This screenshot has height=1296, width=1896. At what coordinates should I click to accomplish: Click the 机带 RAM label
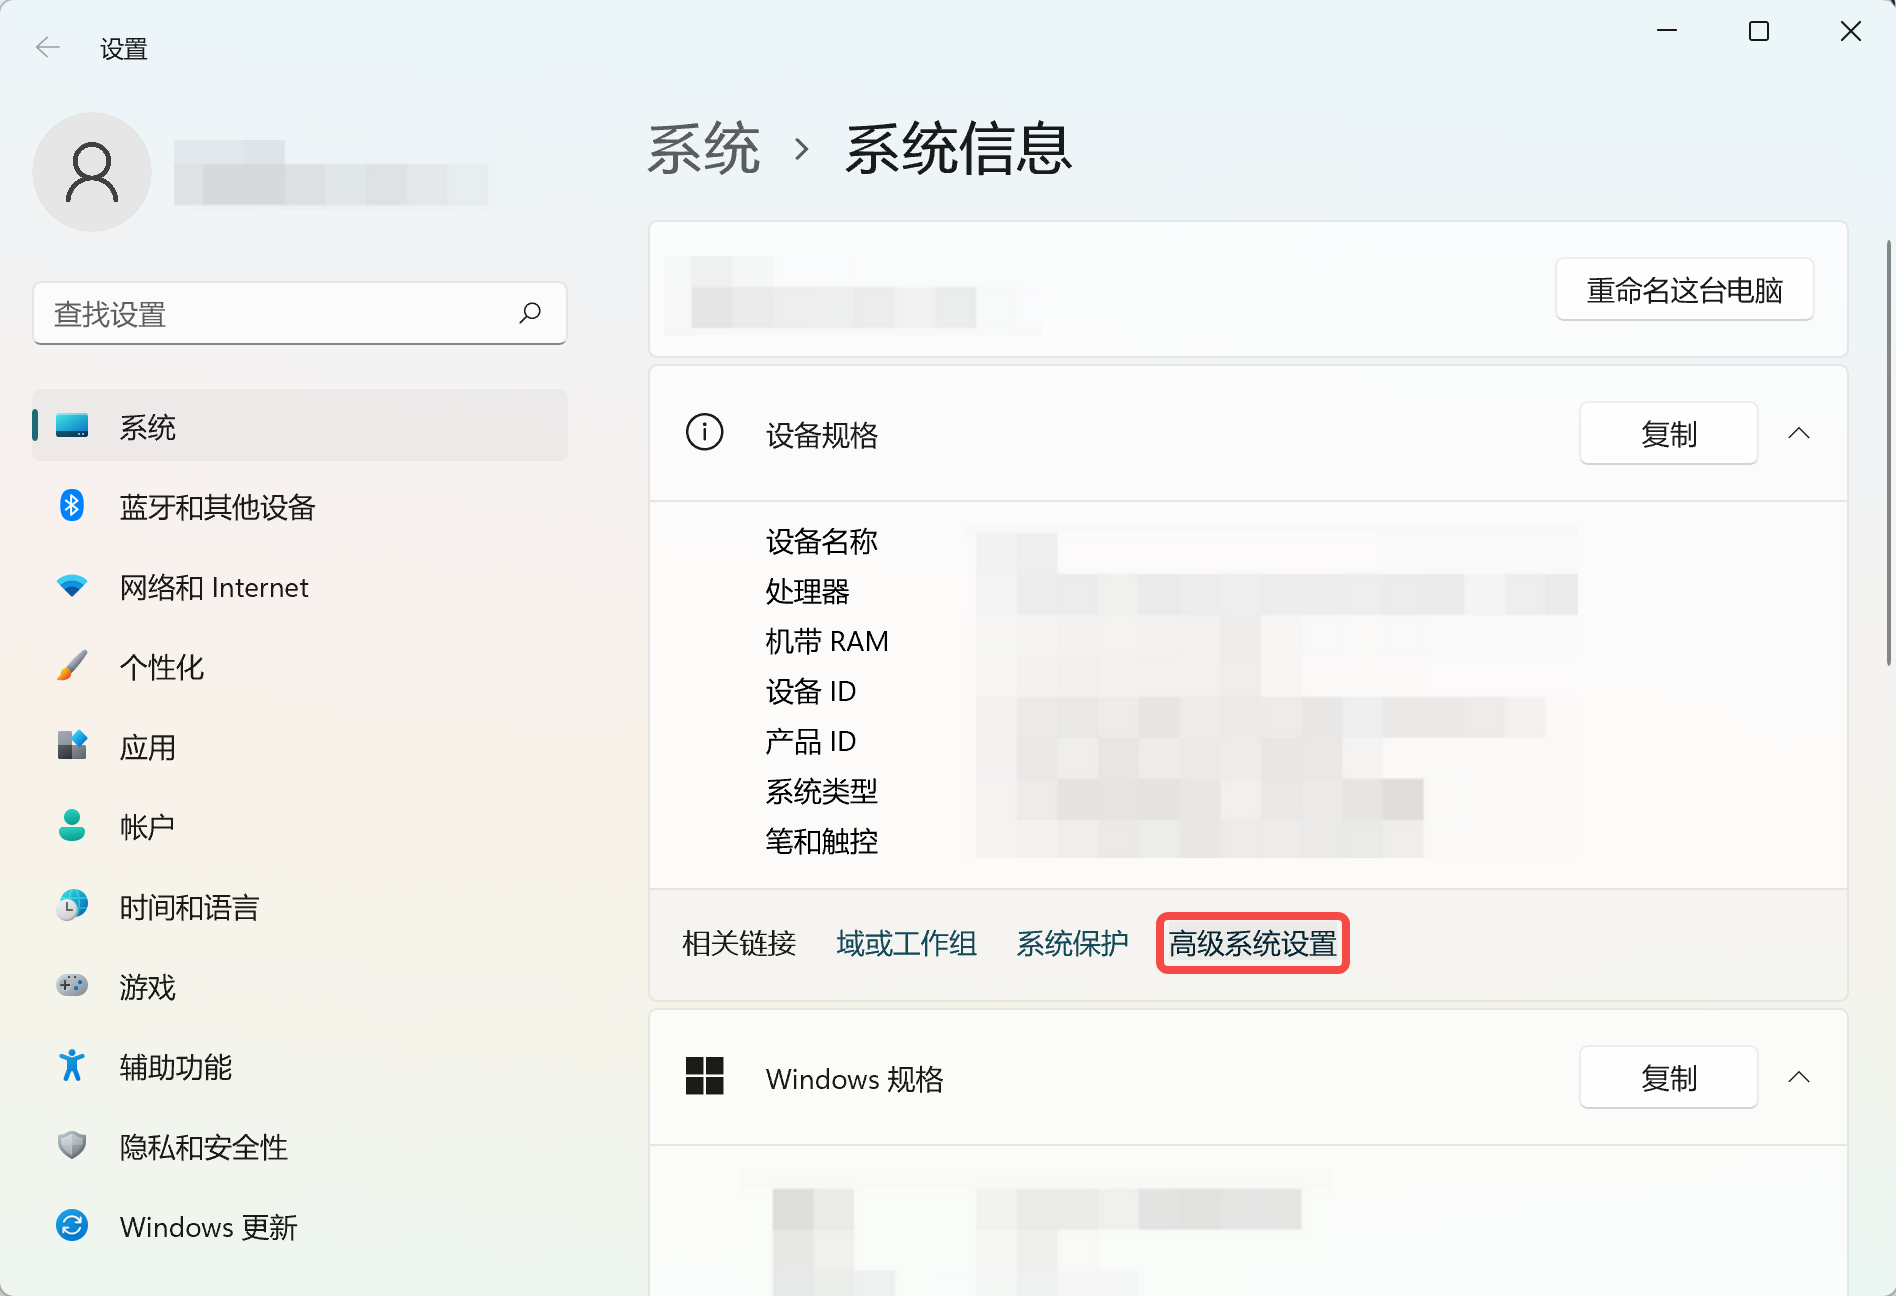(827, 641)
